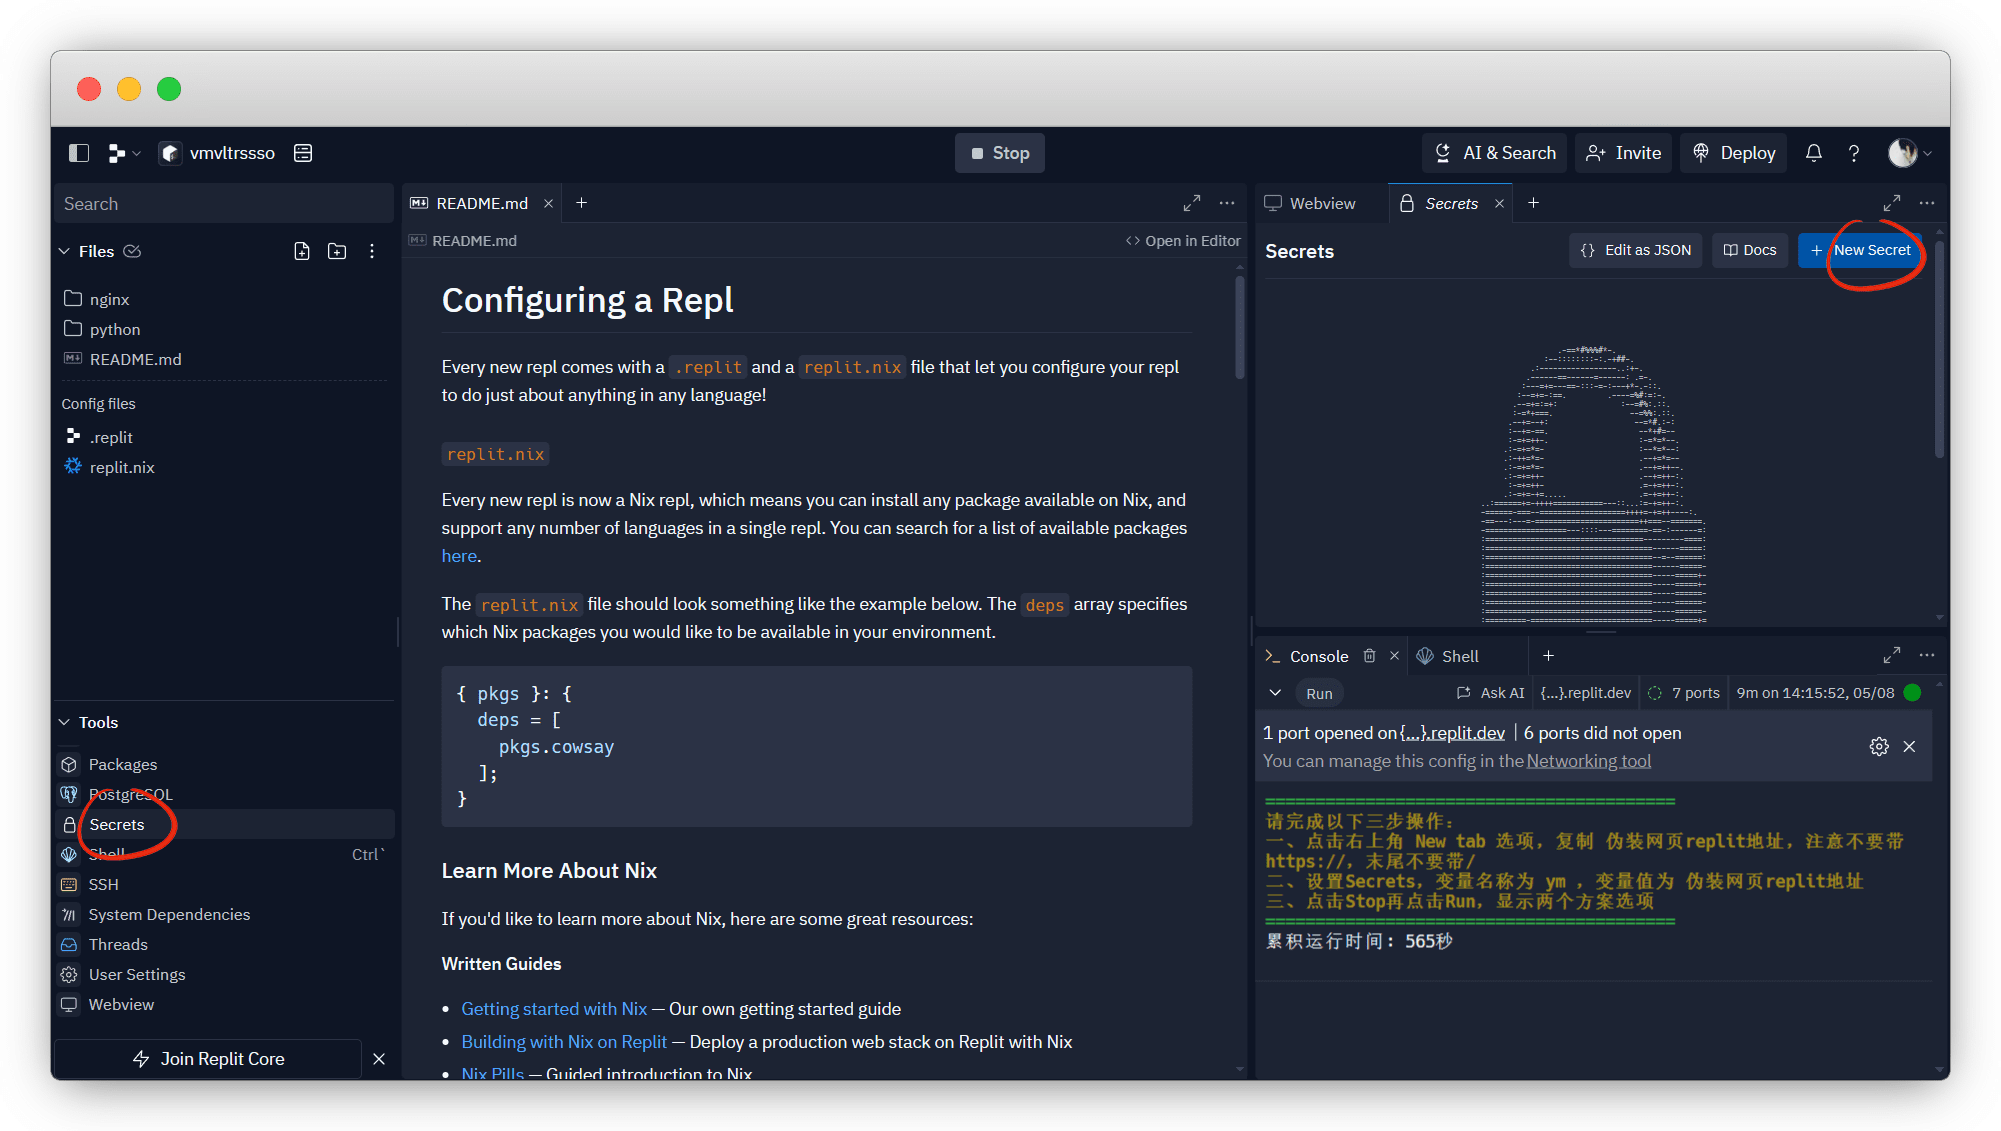
Task: Open the Files three-dot menu
Action: (372, 251)
